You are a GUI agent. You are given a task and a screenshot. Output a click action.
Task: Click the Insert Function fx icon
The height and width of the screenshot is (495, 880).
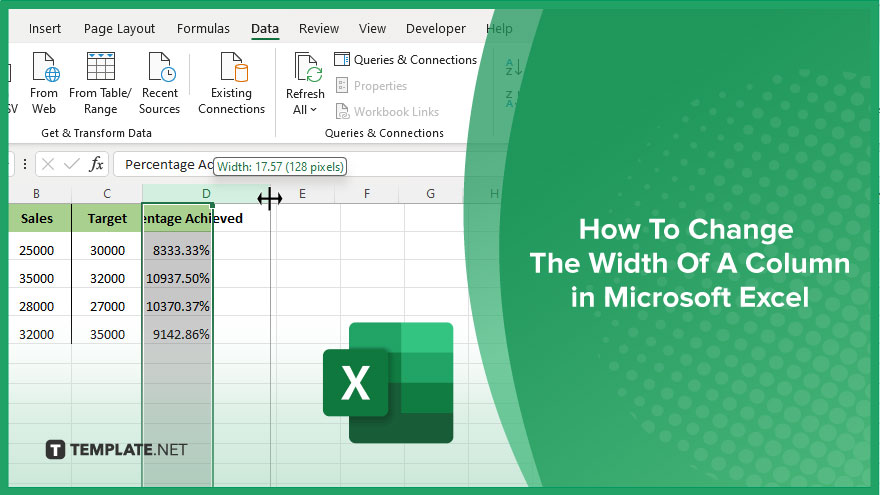click(x=97, y=164)
